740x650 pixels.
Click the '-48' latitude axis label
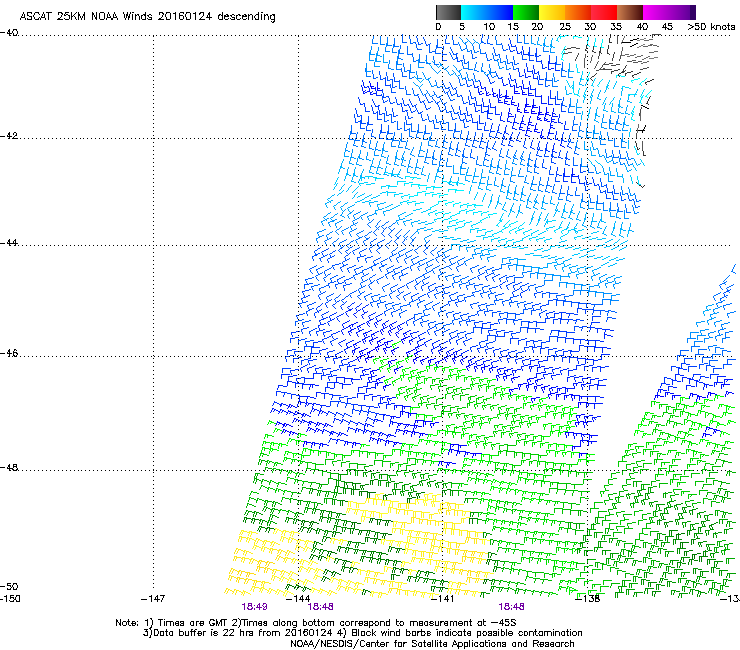pos(9,468)
